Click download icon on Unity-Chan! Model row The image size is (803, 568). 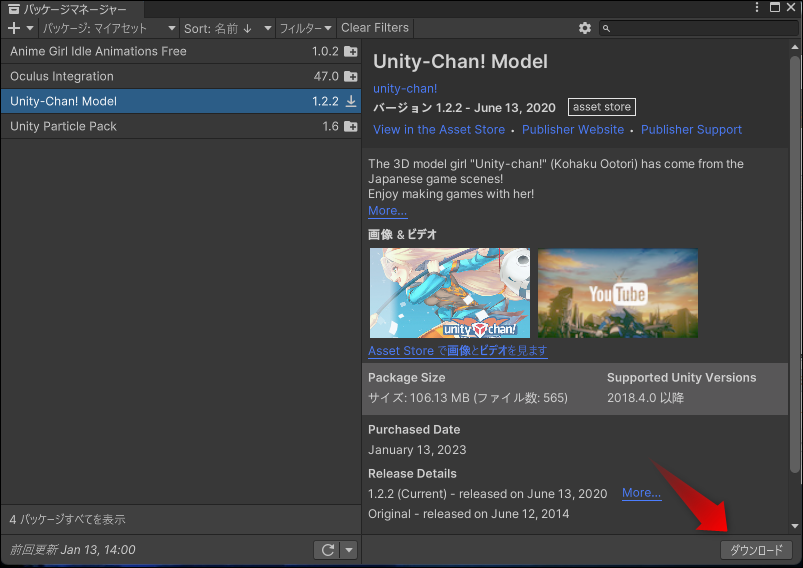click(x=351, y=101)
